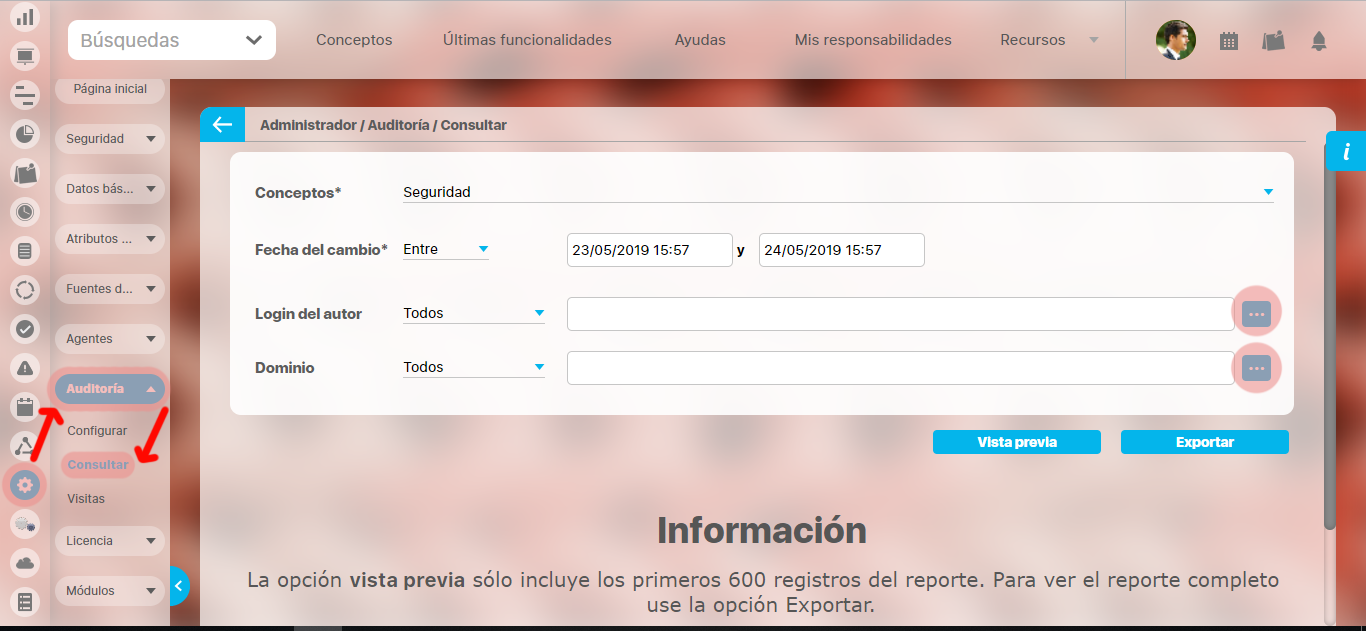Click the Vista previa button
The width and height of the screenshot is (1366, 631).
[x=1016, y=442]
